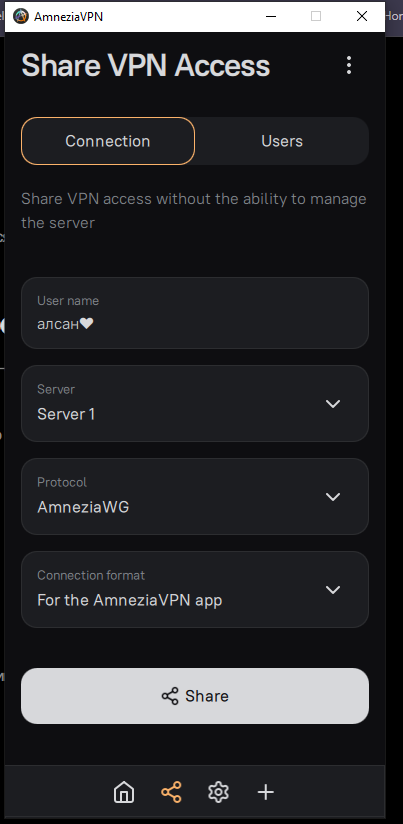Image resolution: width=403 pixels, height=824 pixels.
Task: Click the chevron on Connection format field
Action: (x=333, y=590)
